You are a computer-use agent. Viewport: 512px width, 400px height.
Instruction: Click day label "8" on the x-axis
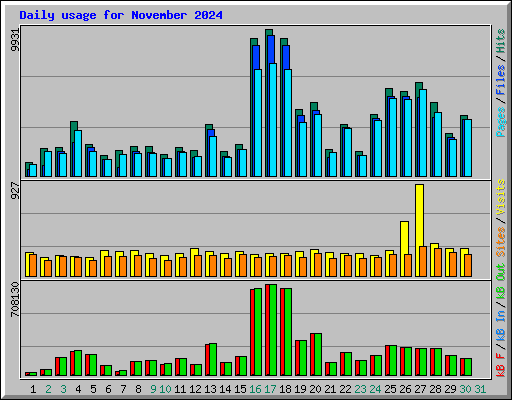[x=138, y=389]
